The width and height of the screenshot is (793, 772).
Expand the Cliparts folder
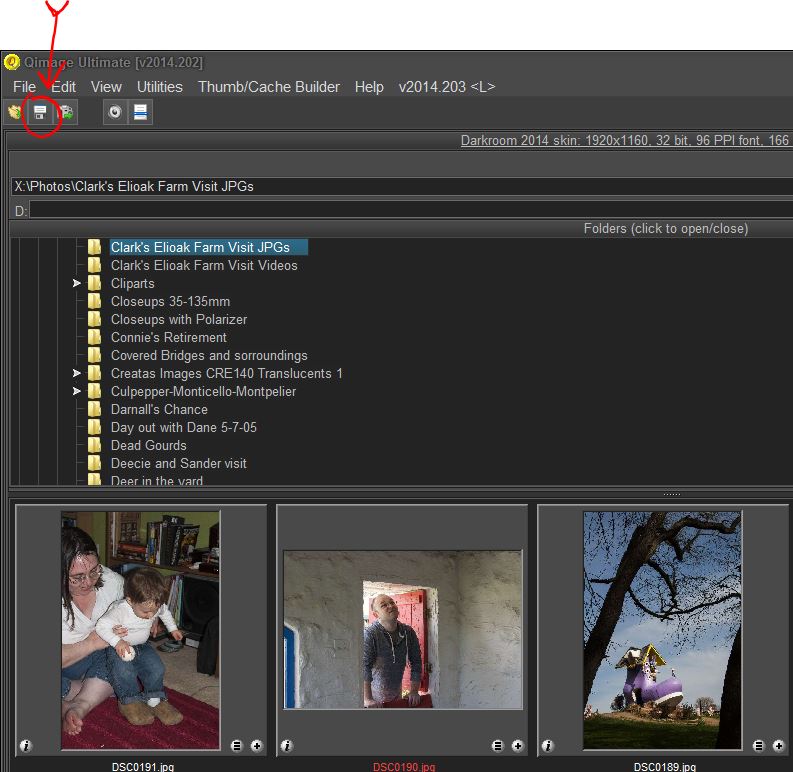(77, 284)
